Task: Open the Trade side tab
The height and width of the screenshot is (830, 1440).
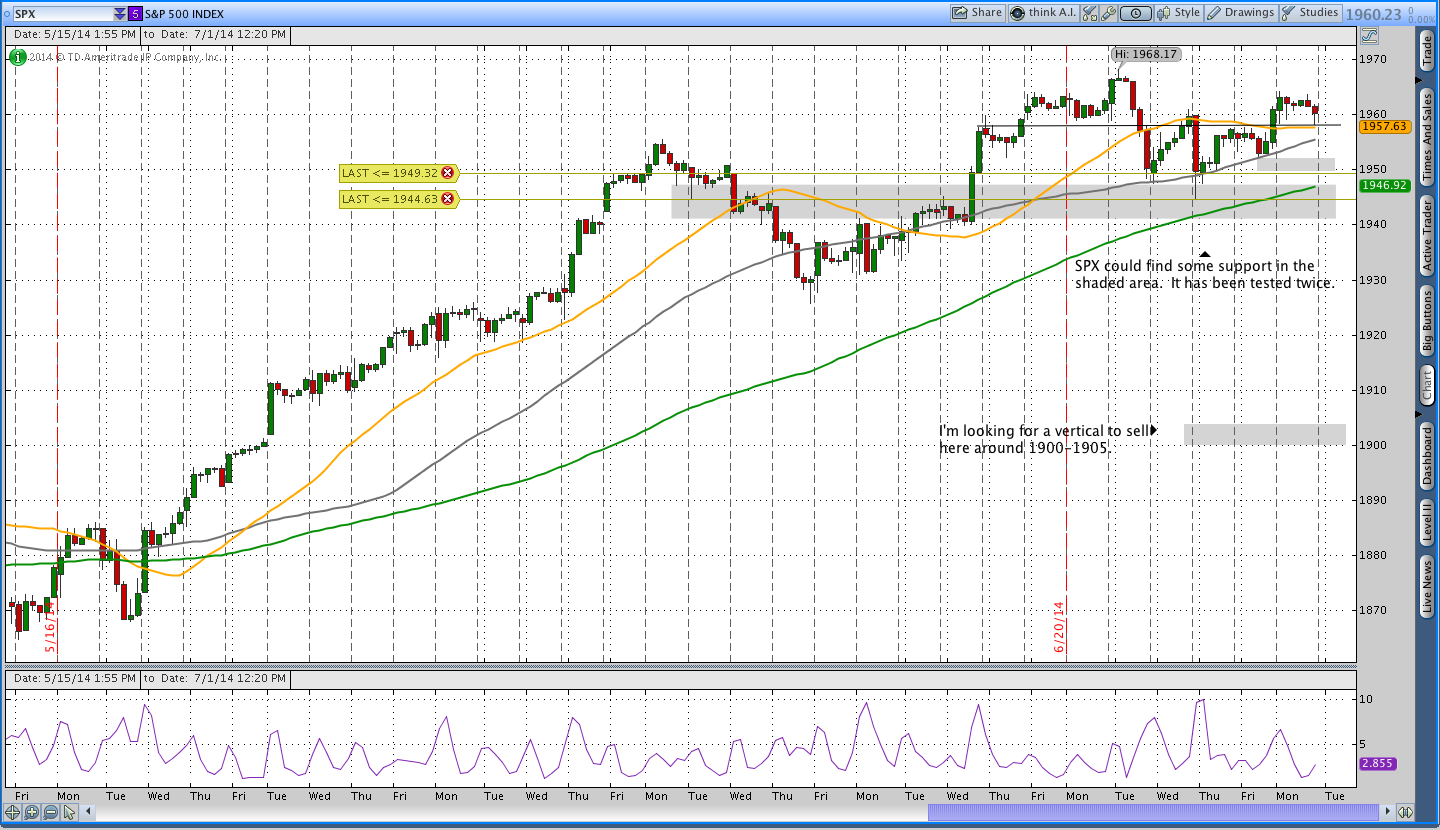Action: [1427, 50]
